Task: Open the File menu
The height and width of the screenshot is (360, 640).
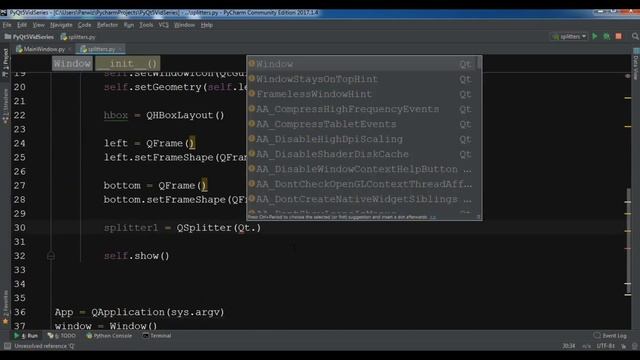Action: pyautogui.click(x=7, y=25)
